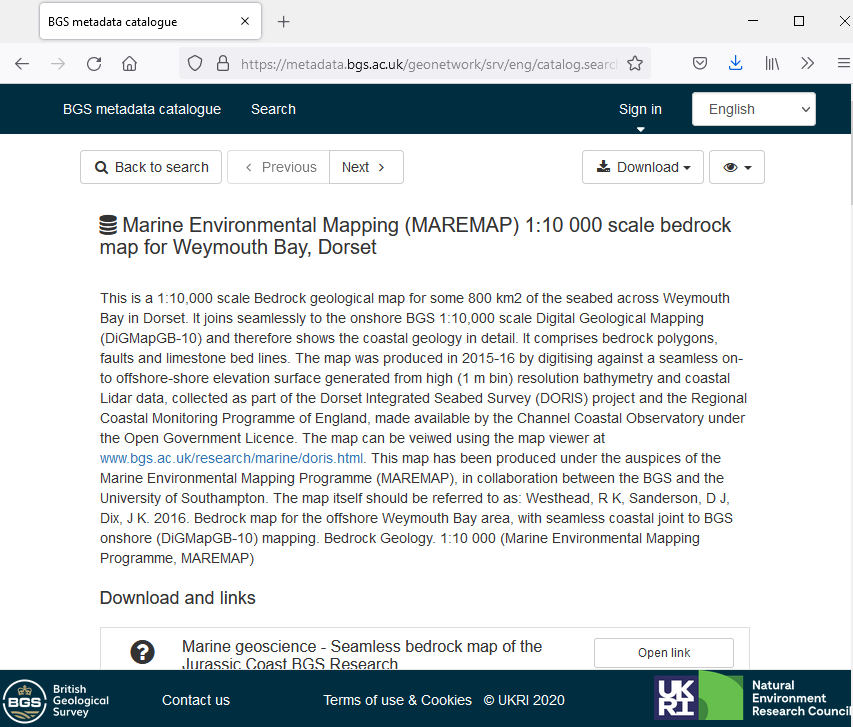
Task: Bookmark this page with the star icon
Action: click(635, 62)
